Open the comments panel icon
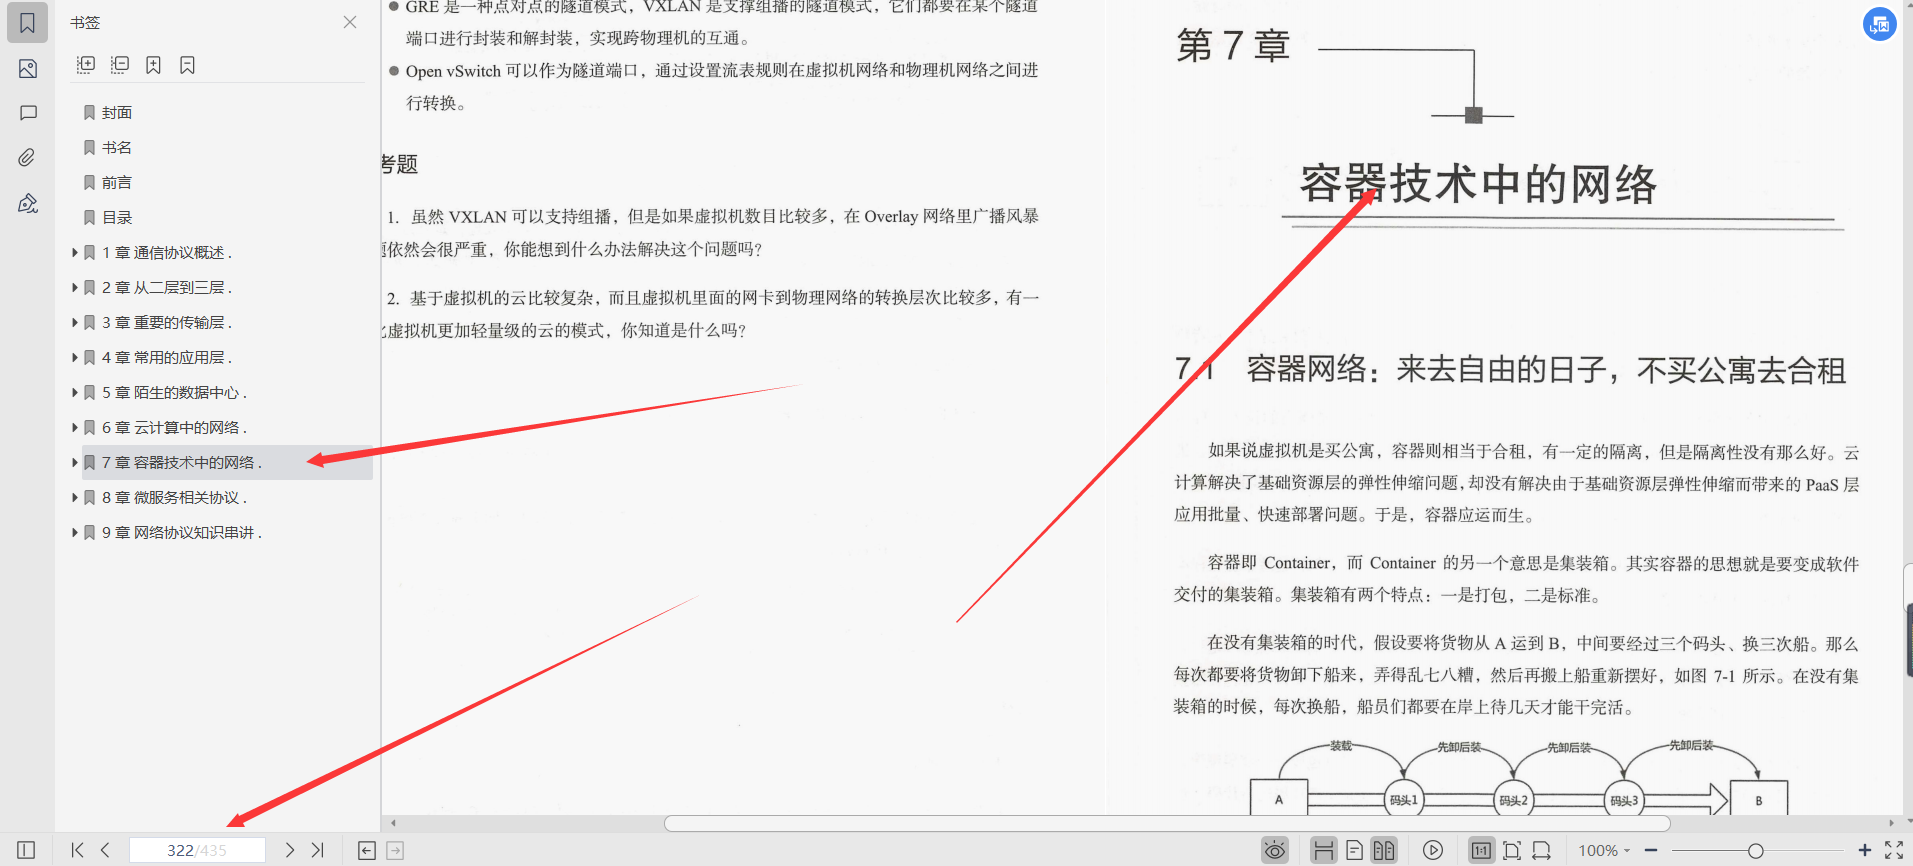This screenshot has height=866, width=1913. [x=28, y=113]
